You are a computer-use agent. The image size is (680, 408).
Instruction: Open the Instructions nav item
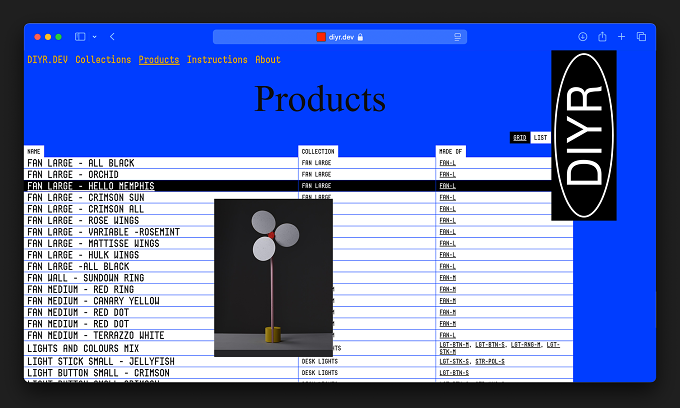217,60
